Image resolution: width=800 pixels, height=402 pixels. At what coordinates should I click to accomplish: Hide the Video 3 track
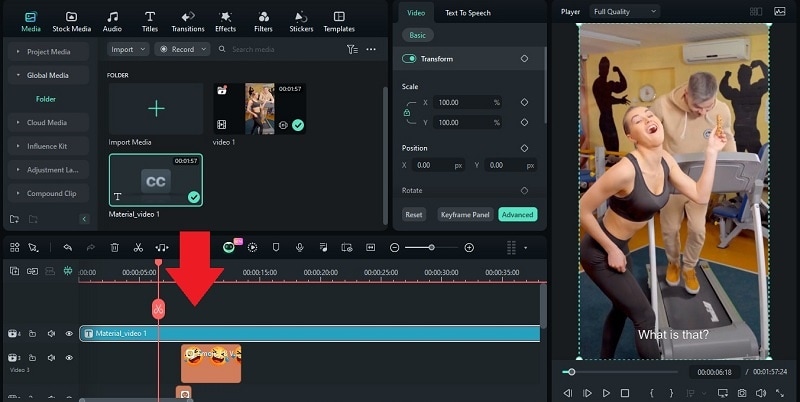click(69, 358)
